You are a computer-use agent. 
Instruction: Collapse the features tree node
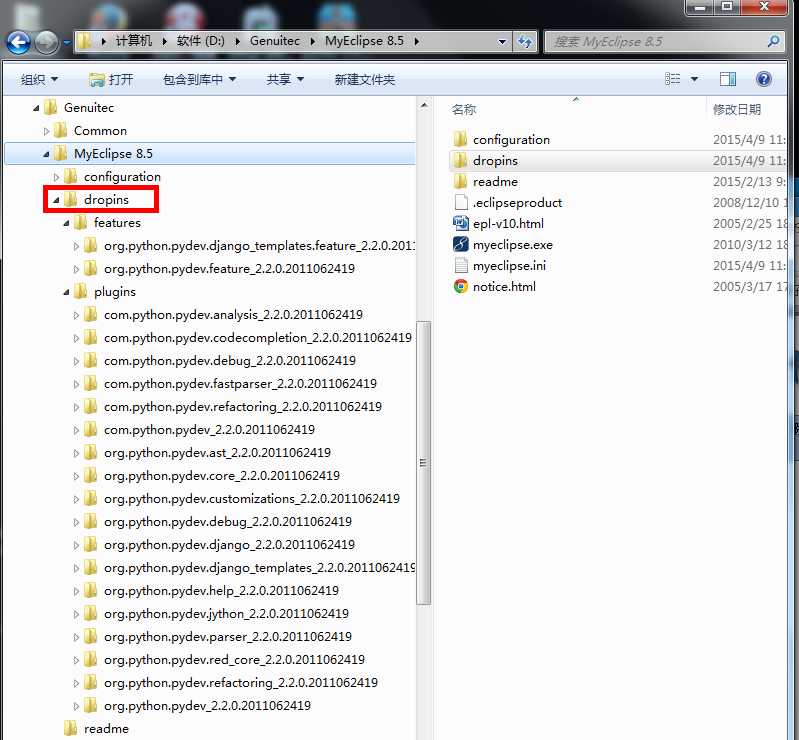tap(66, 223)
